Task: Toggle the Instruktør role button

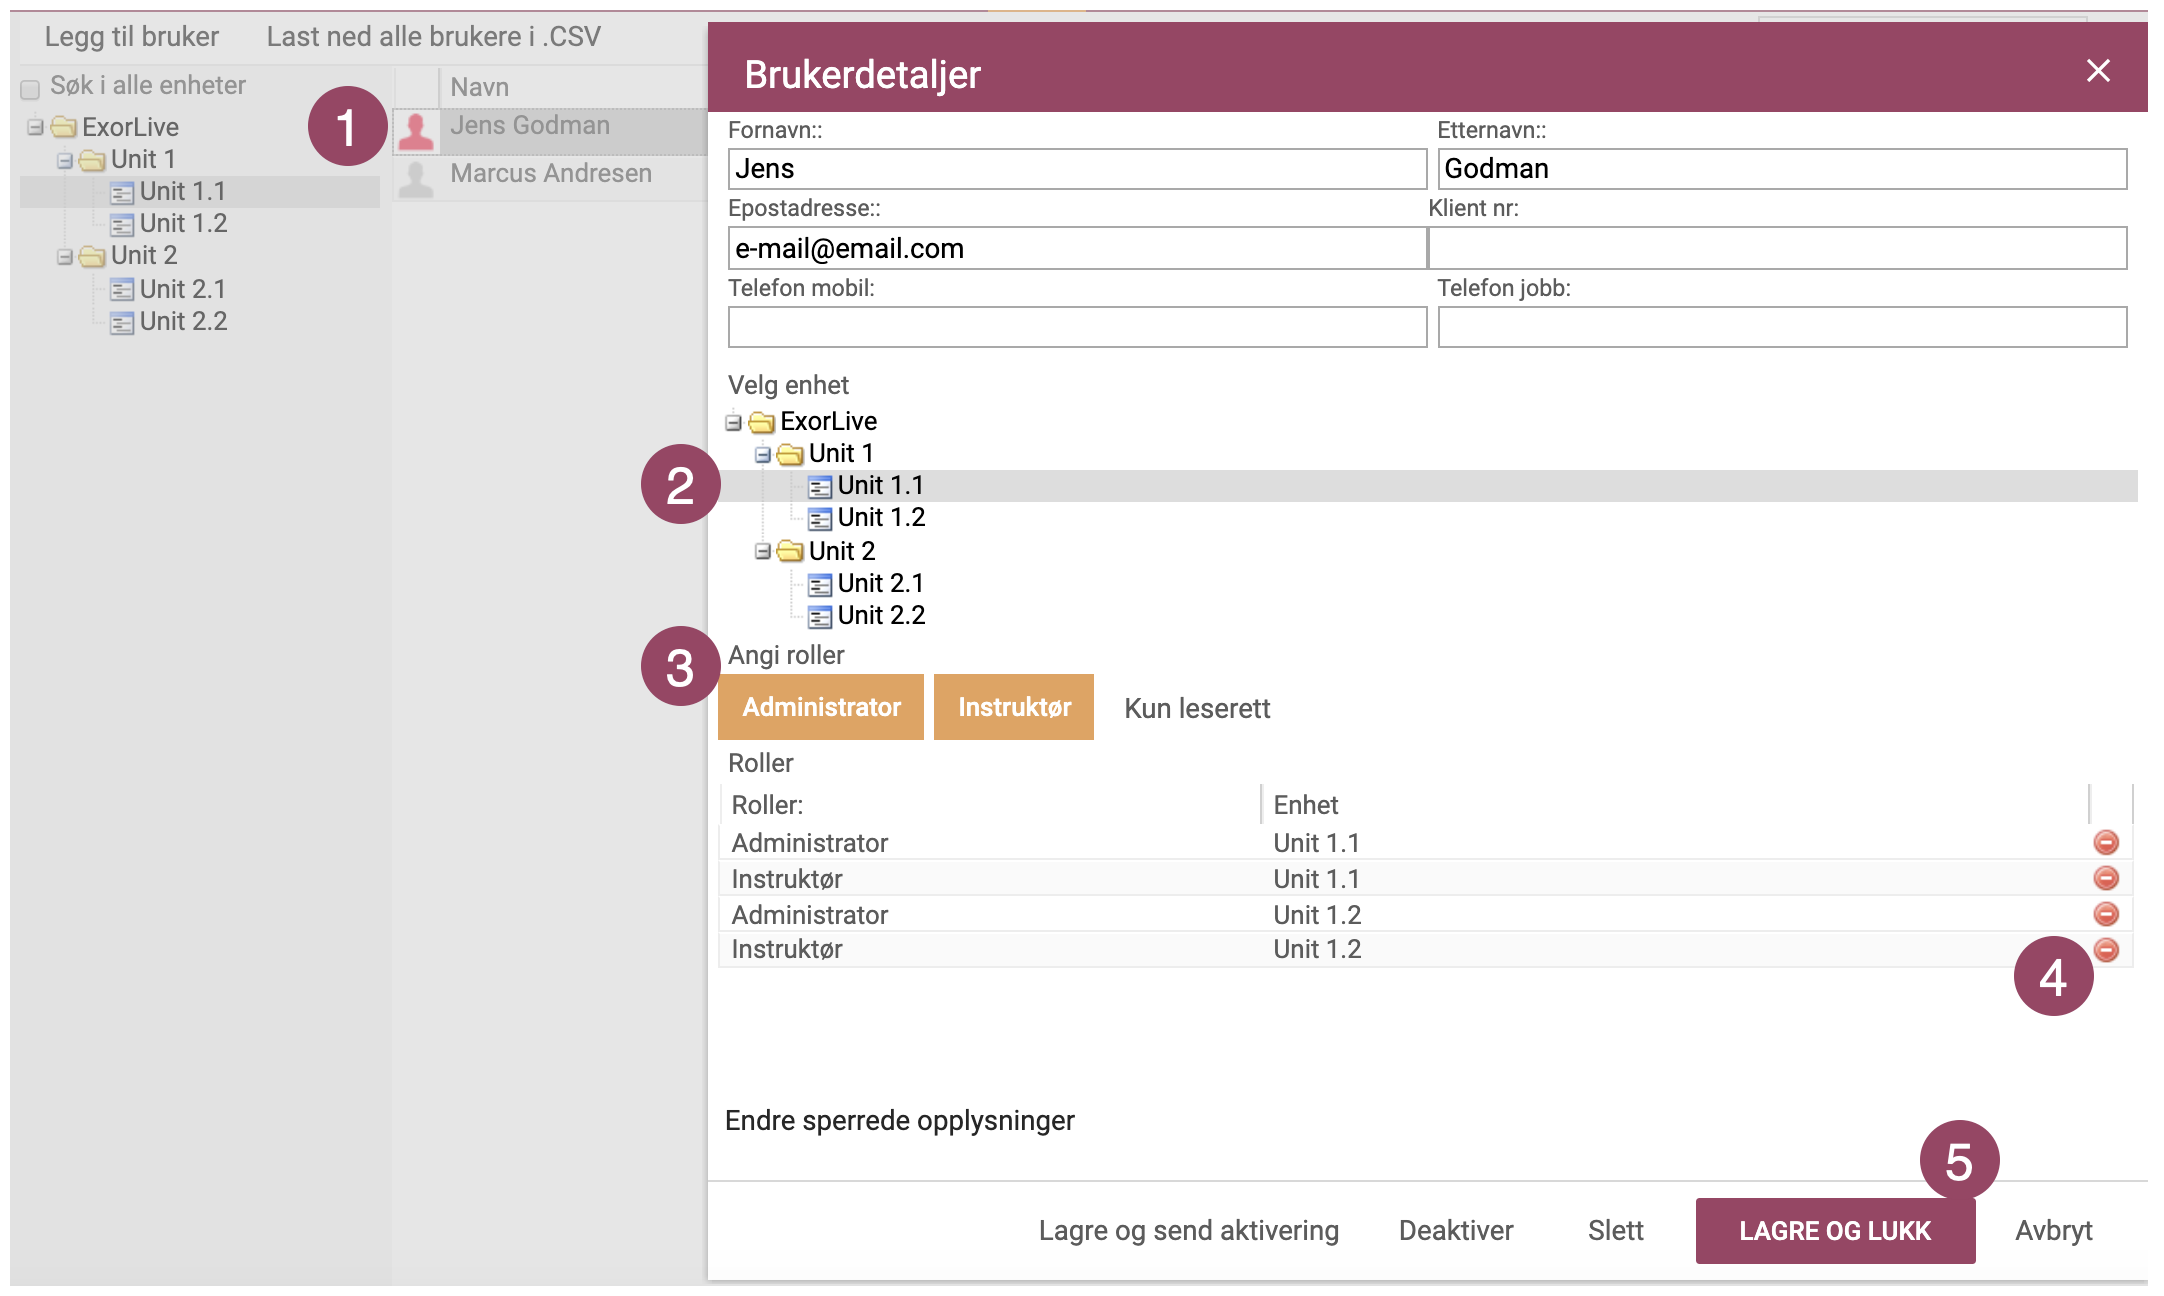Action: tap(1014, 707)
